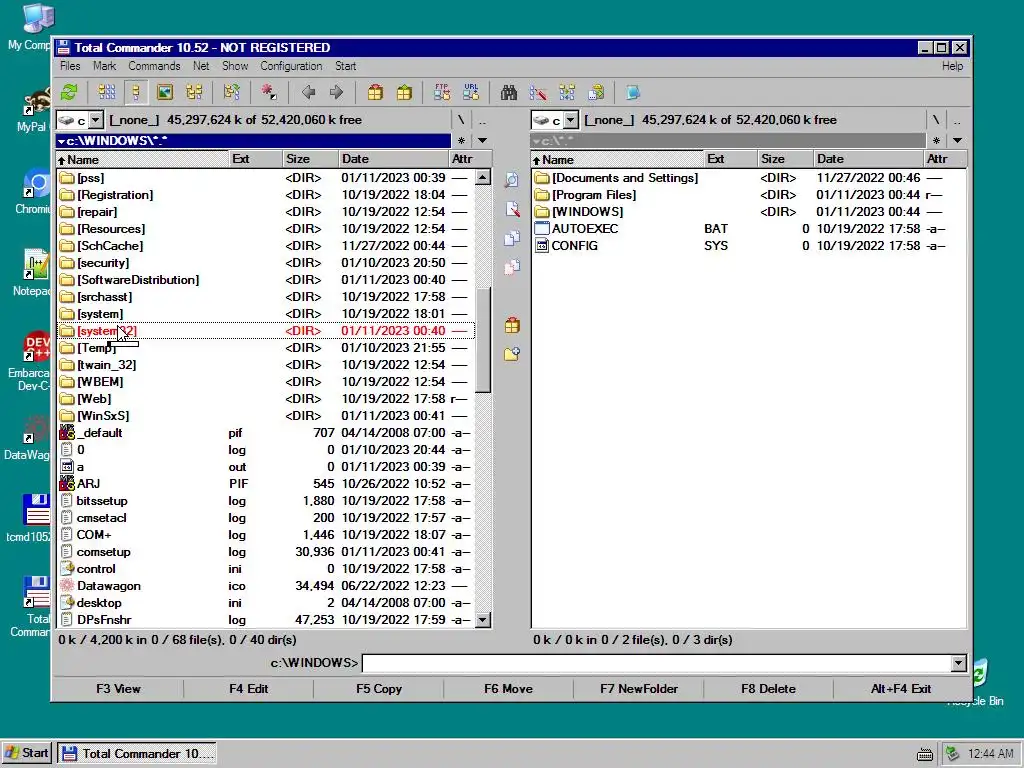Open the multi-rename tool icon

[x=538, y=92]
